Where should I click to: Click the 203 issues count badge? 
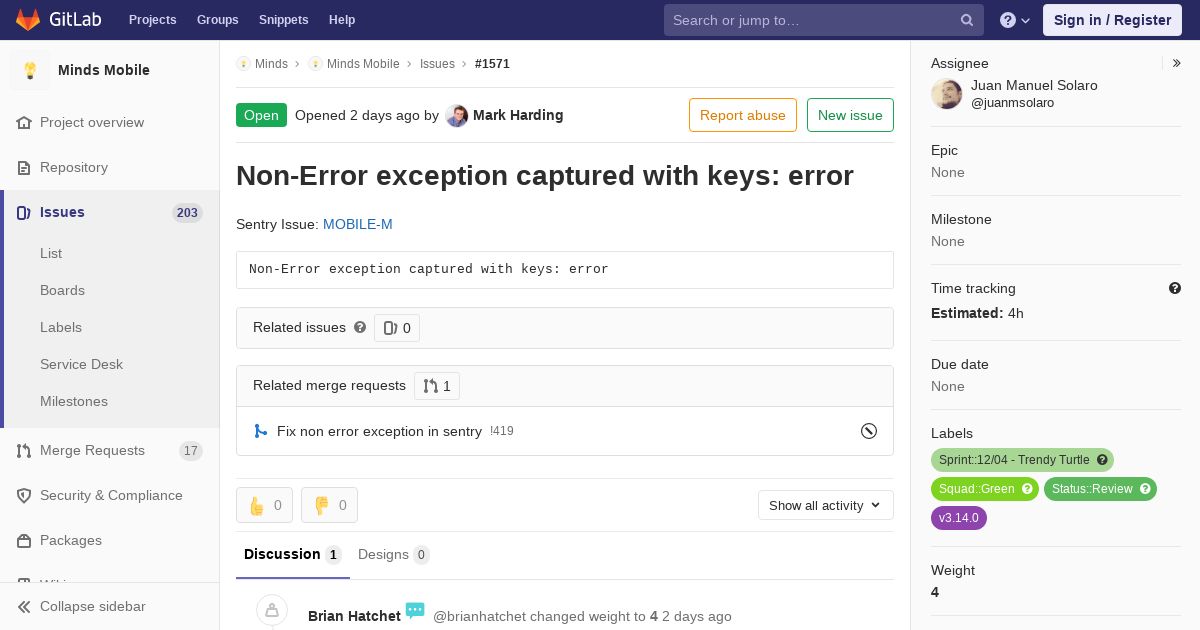[187, 212]
